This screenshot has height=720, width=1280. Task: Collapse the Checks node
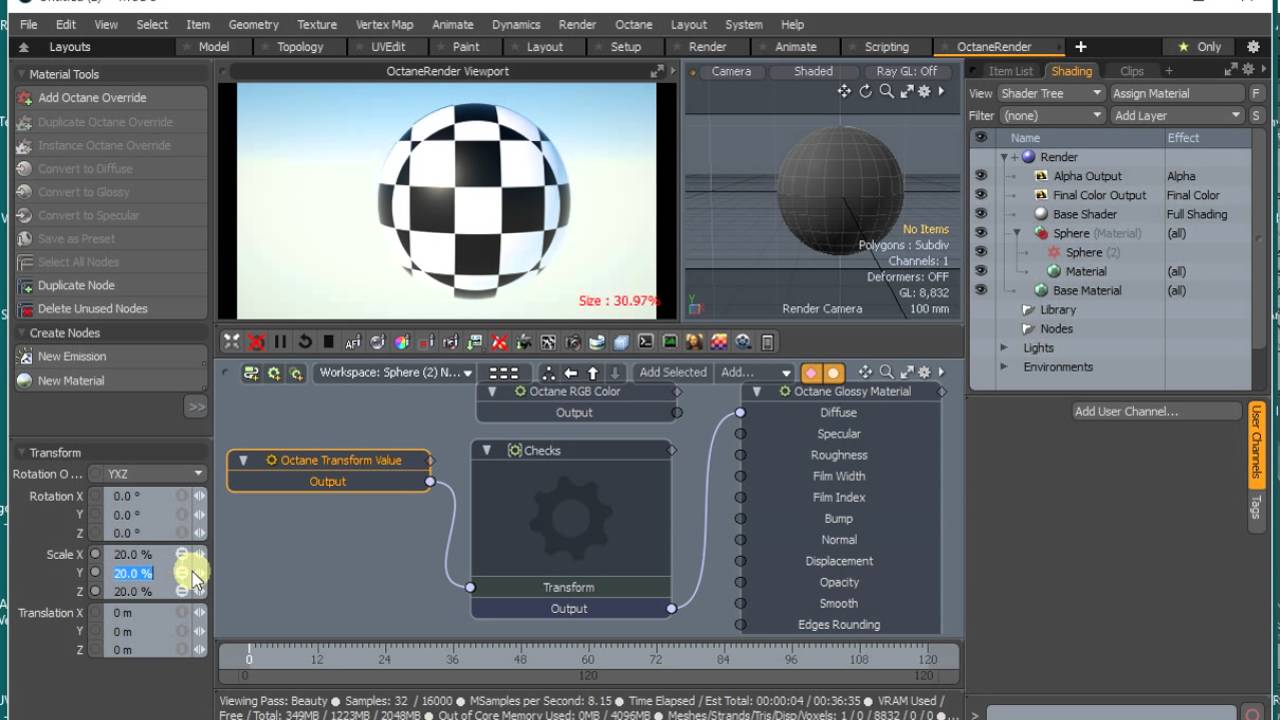[x=487, y=451]
